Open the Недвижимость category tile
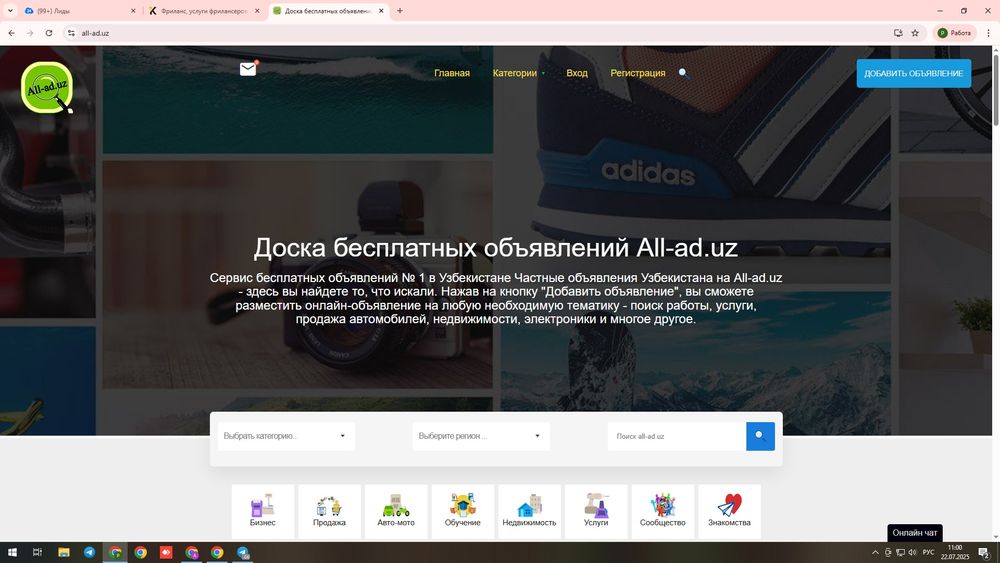1000x563 pixels. (x=529, y=511)
